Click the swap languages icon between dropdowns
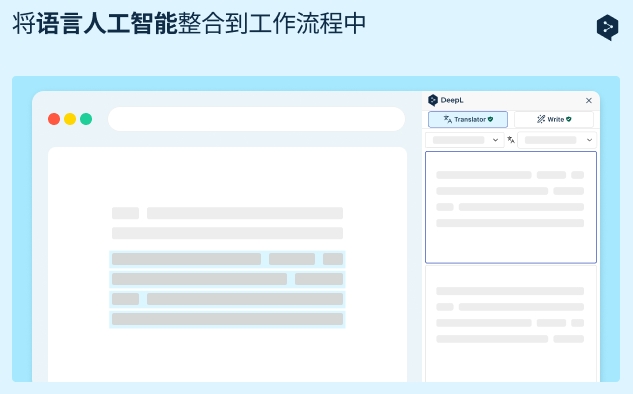Viewport: 633px width, 394px height. pos(511,140)
